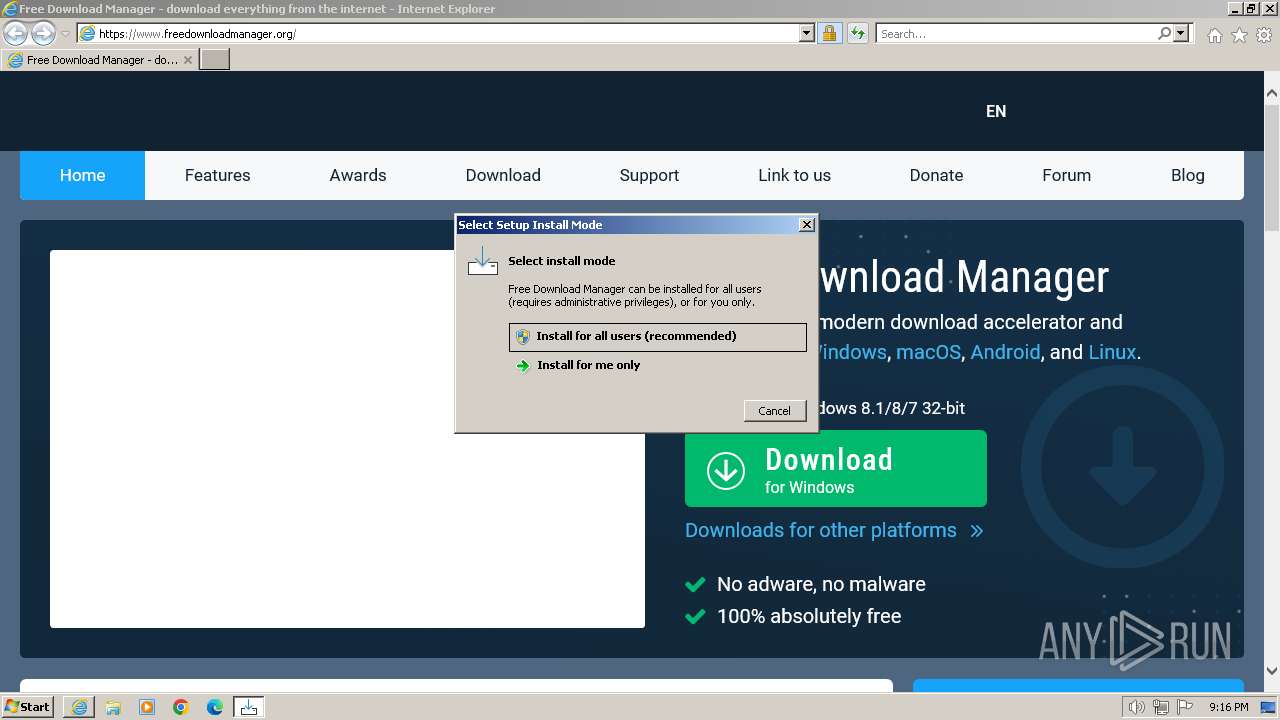
Task: Click the browser Forward arrow button
Action: click(43, 33)
